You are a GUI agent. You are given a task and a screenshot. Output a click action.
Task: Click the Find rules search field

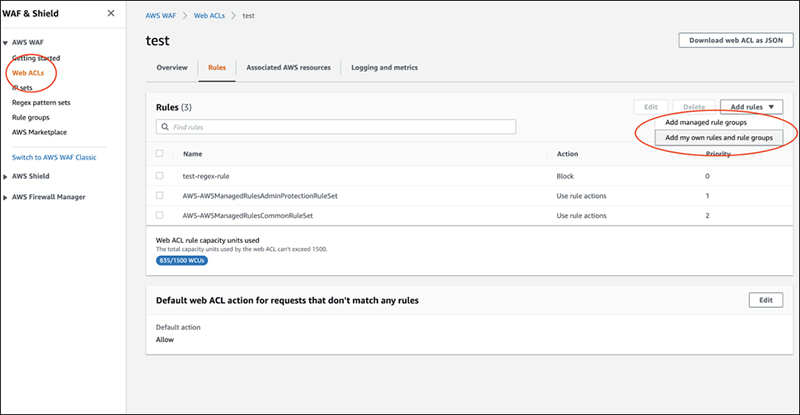point(336,127)
